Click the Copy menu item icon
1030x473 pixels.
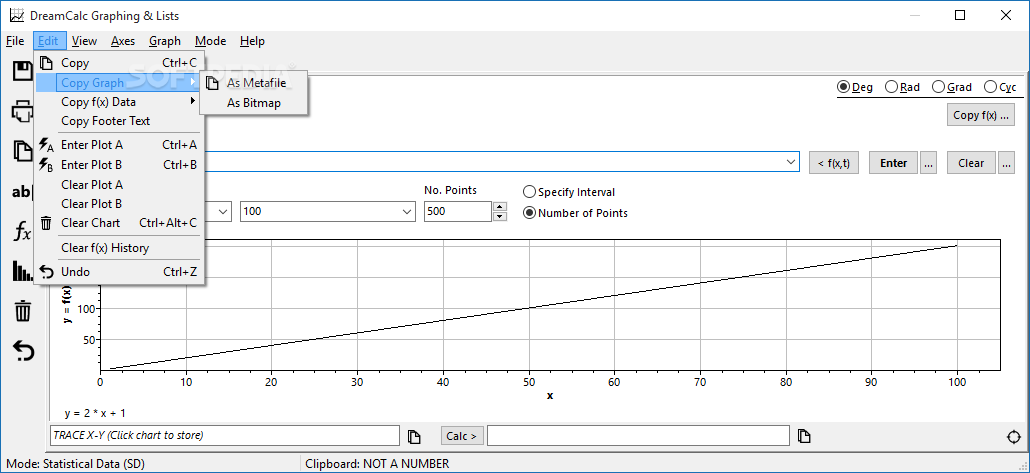(x=46, y=63)
